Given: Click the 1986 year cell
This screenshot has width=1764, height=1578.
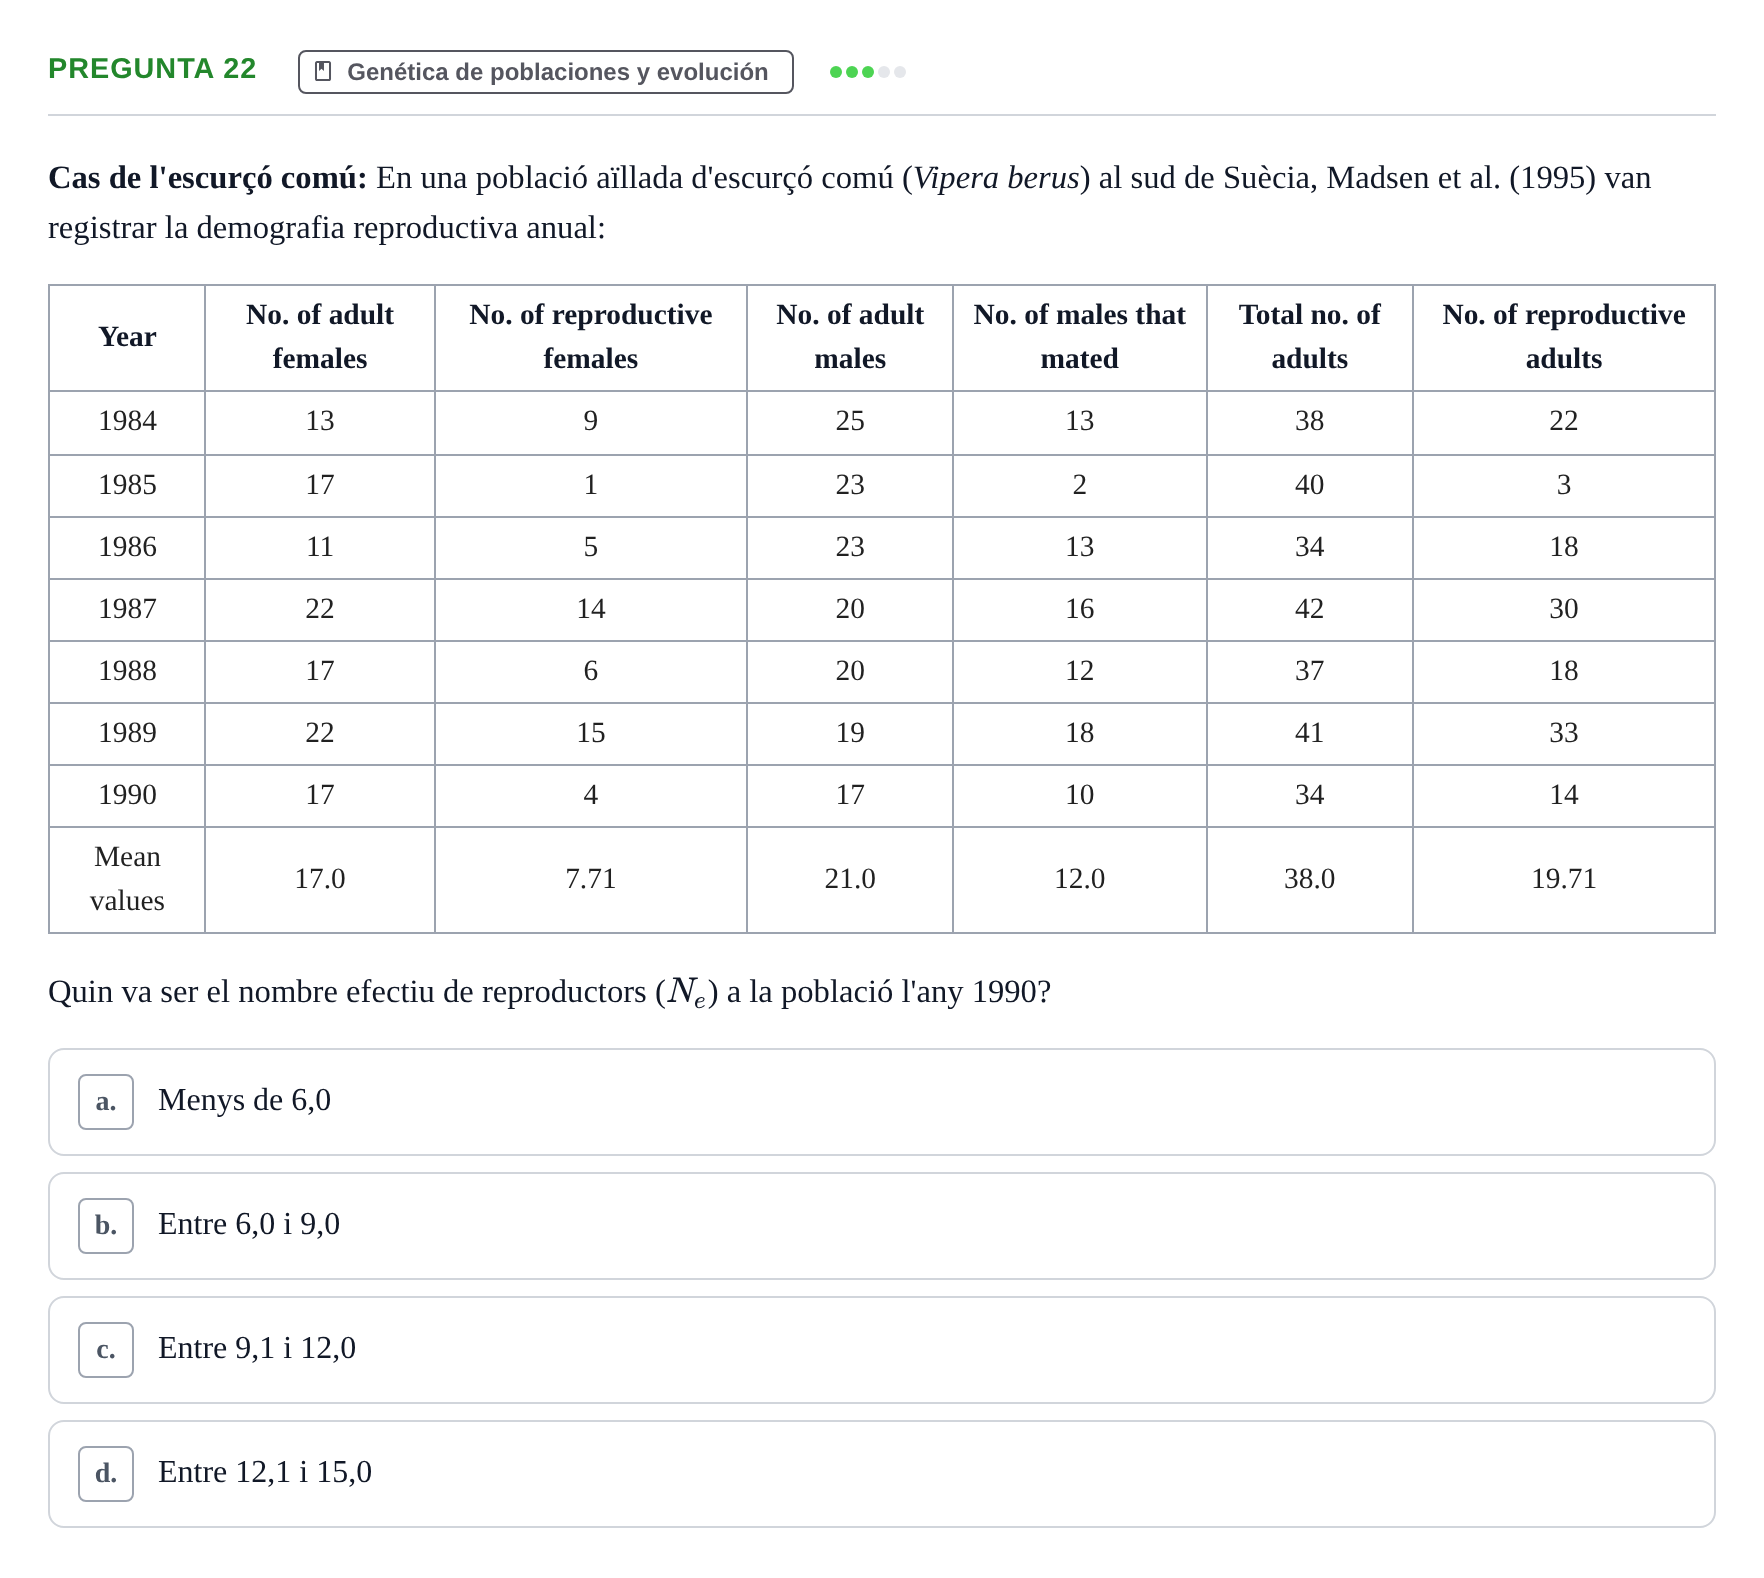Looking at the screenshot, I should [127, 548].
